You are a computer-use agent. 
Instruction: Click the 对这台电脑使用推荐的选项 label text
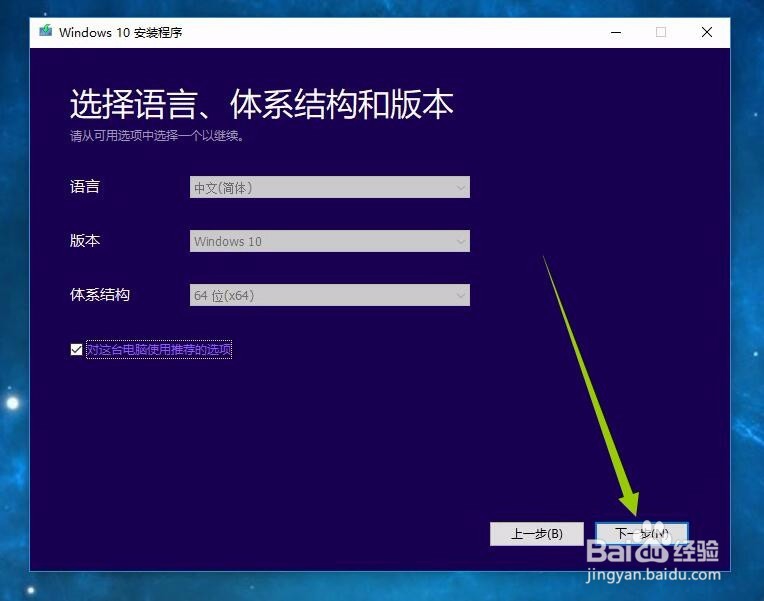pyautogui.click(x=159, y=349)
